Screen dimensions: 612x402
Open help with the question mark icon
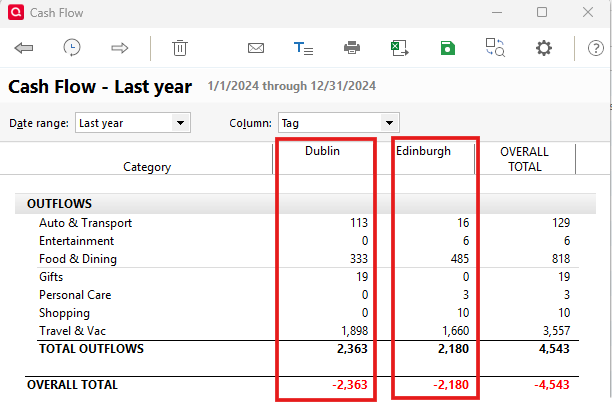pyautogui.click(x=596, y=48)
